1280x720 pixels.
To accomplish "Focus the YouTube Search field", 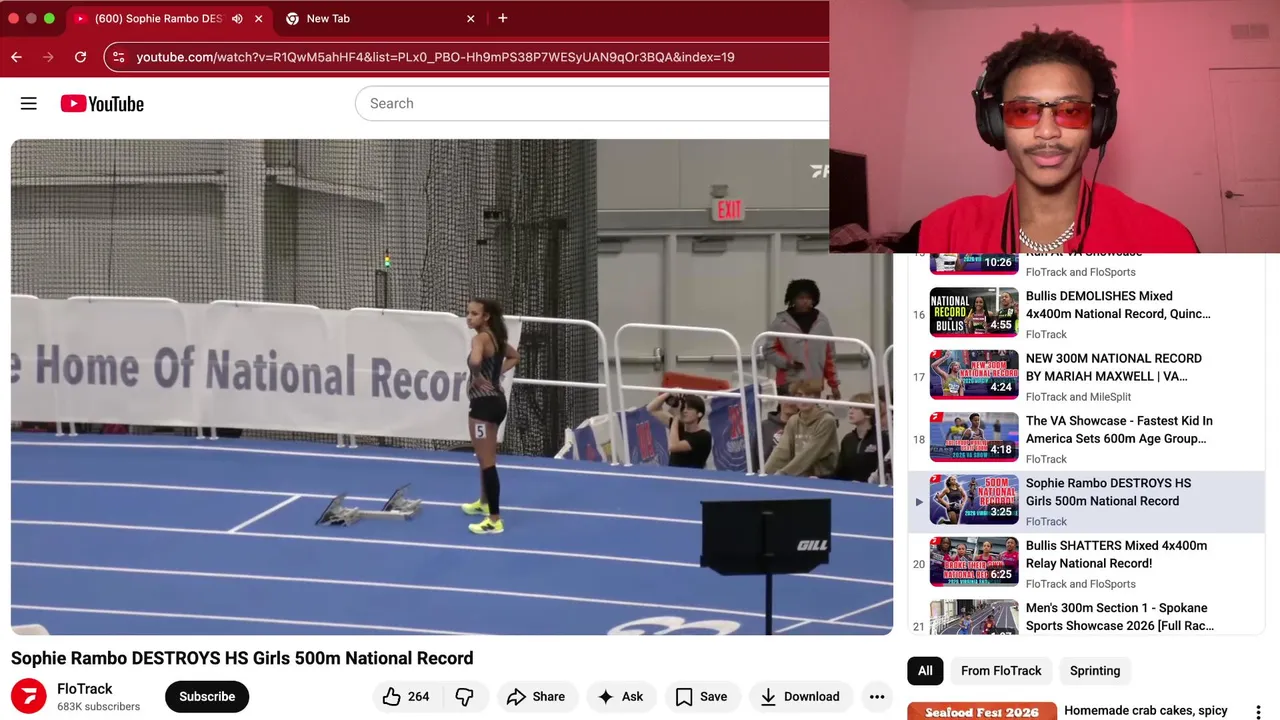I will (x=592, y=103).
